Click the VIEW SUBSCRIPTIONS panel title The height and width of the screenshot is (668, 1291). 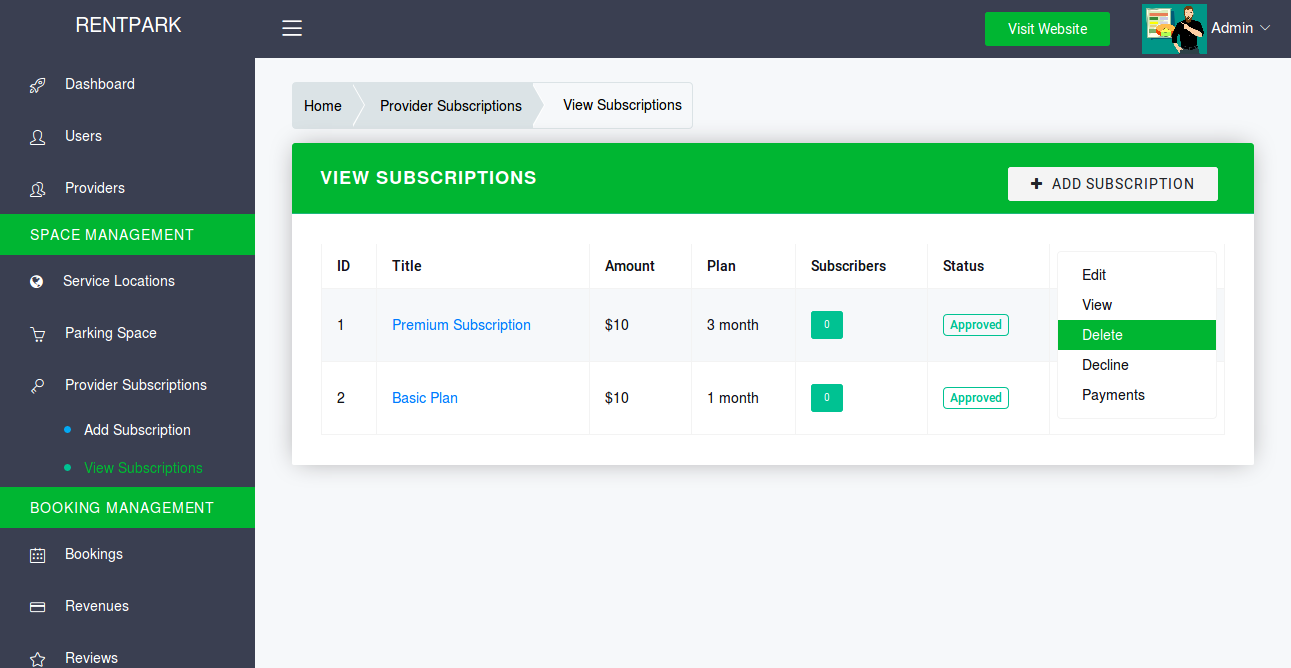(428, 178)
